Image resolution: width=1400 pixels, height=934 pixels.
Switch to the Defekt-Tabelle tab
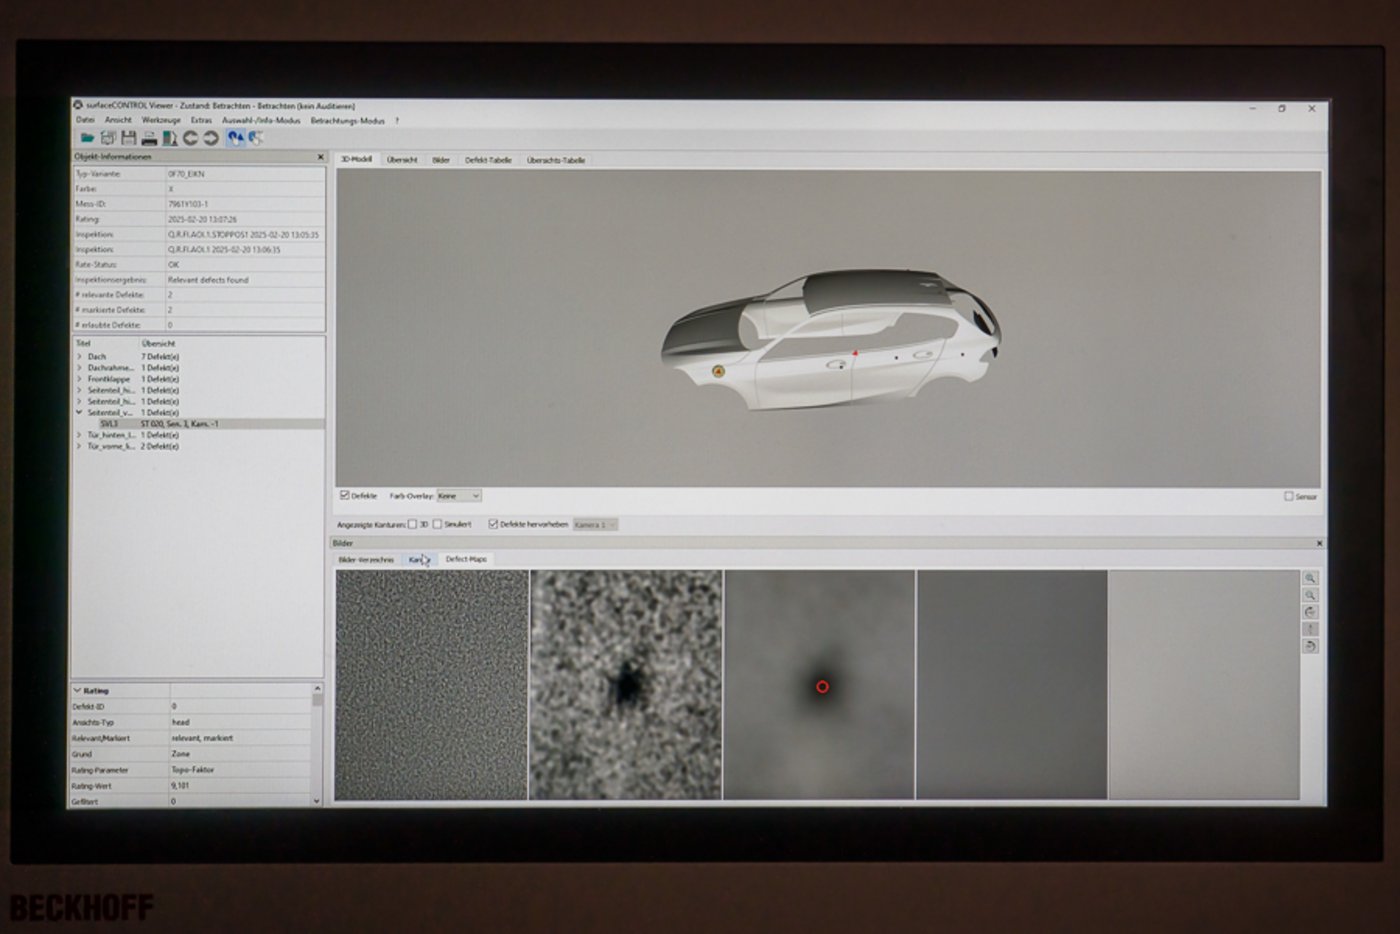point(488,160)
